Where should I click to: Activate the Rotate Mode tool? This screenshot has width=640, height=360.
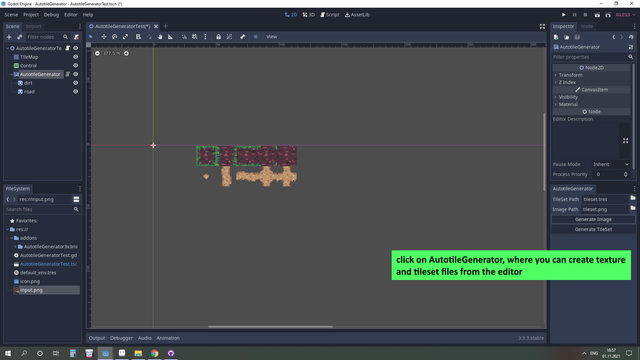[x=115, y=37]
